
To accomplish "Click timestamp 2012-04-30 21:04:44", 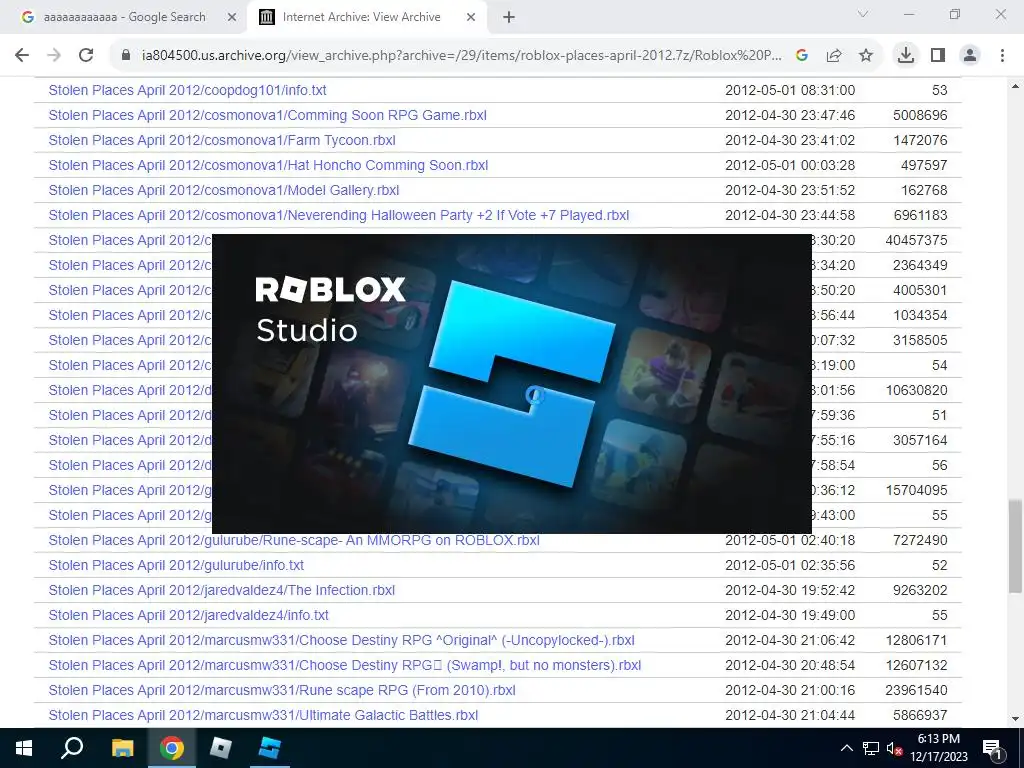I will pos(790,715).
